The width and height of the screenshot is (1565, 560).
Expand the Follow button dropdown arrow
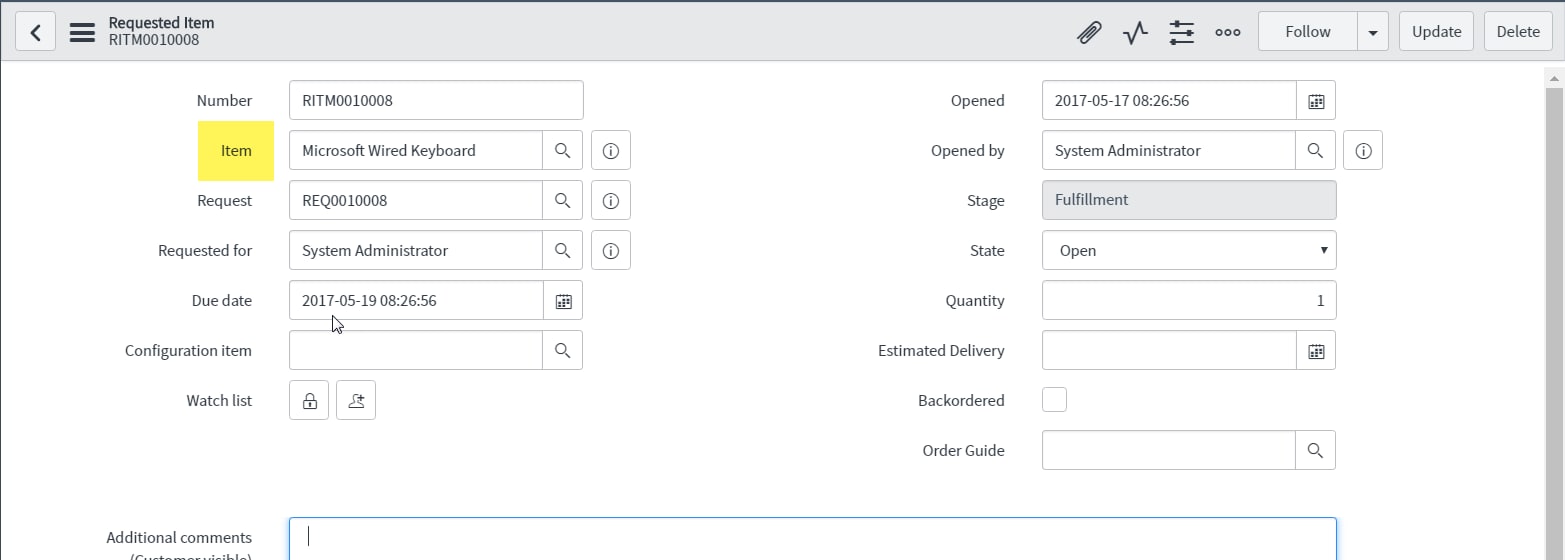(1373, 32)
